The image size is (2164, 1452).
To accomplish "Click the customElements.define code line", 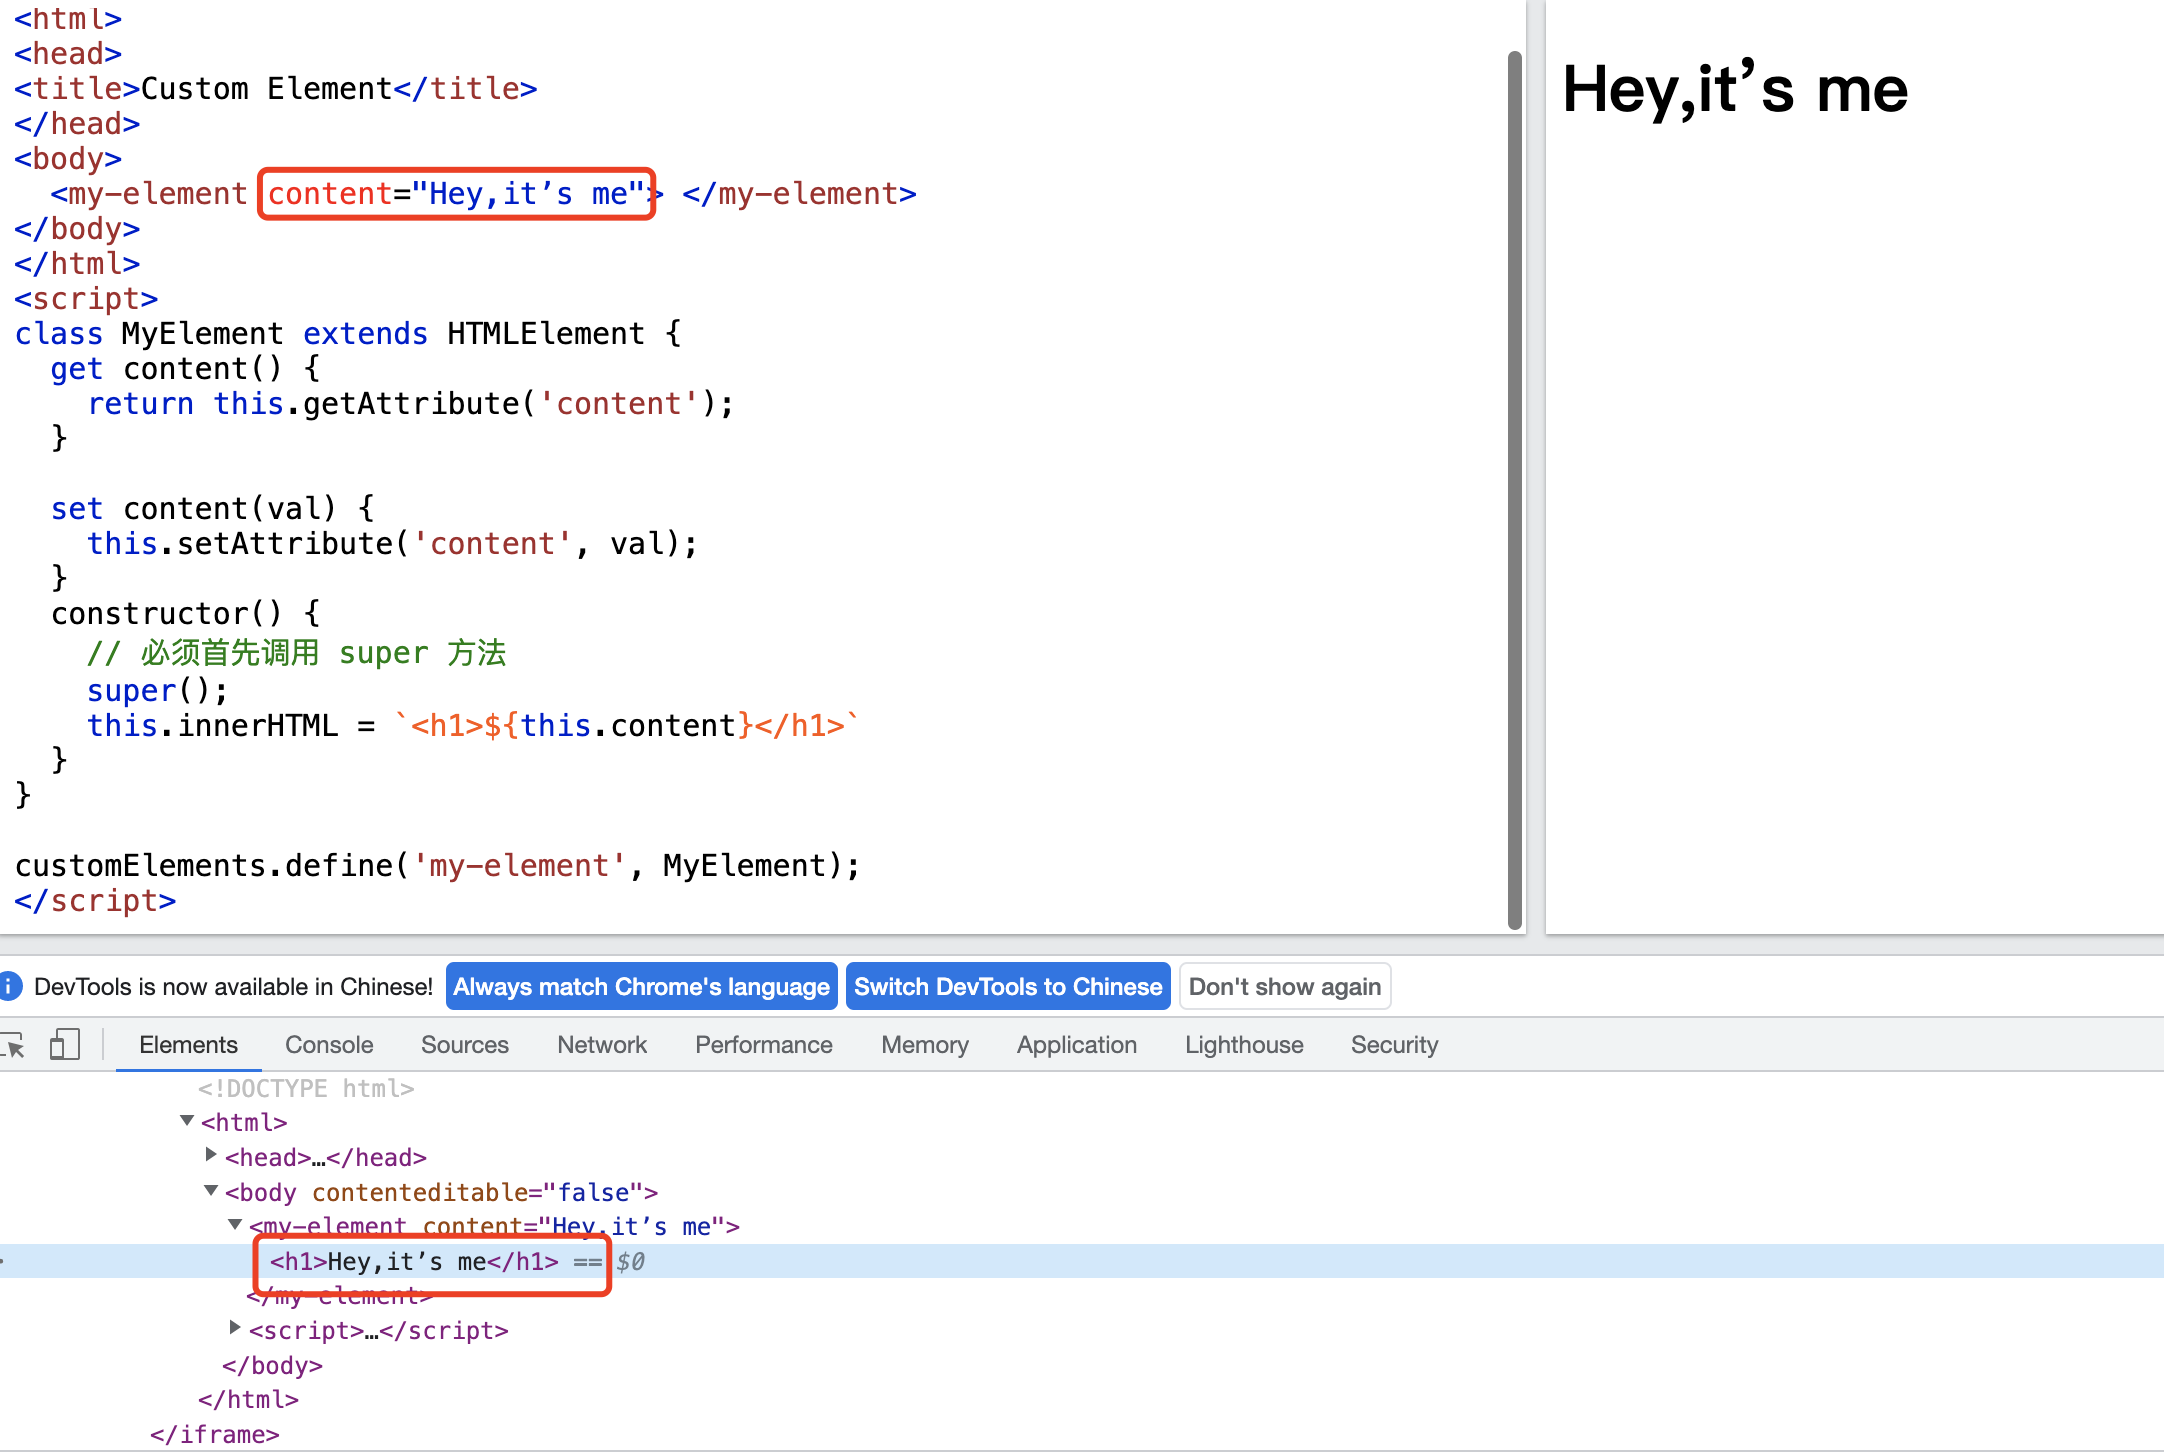I will pos(437,865).
